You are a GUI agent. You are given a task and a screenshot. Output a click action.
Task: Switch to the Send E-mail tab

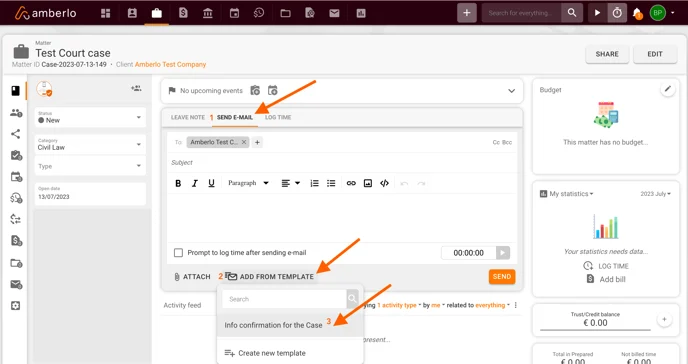(235, 118)
